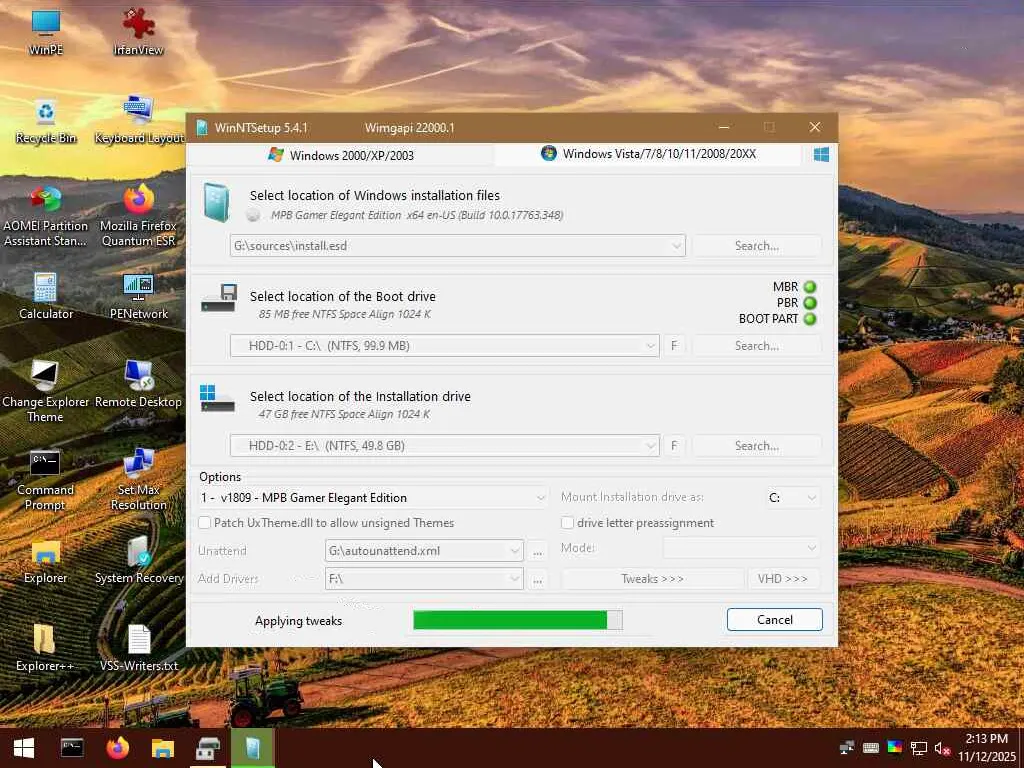The height and width of the screenshot is (768, 1024).
Task: Click Search button for Boot drive
Action: pyautogui.click(x=756, y=346)
